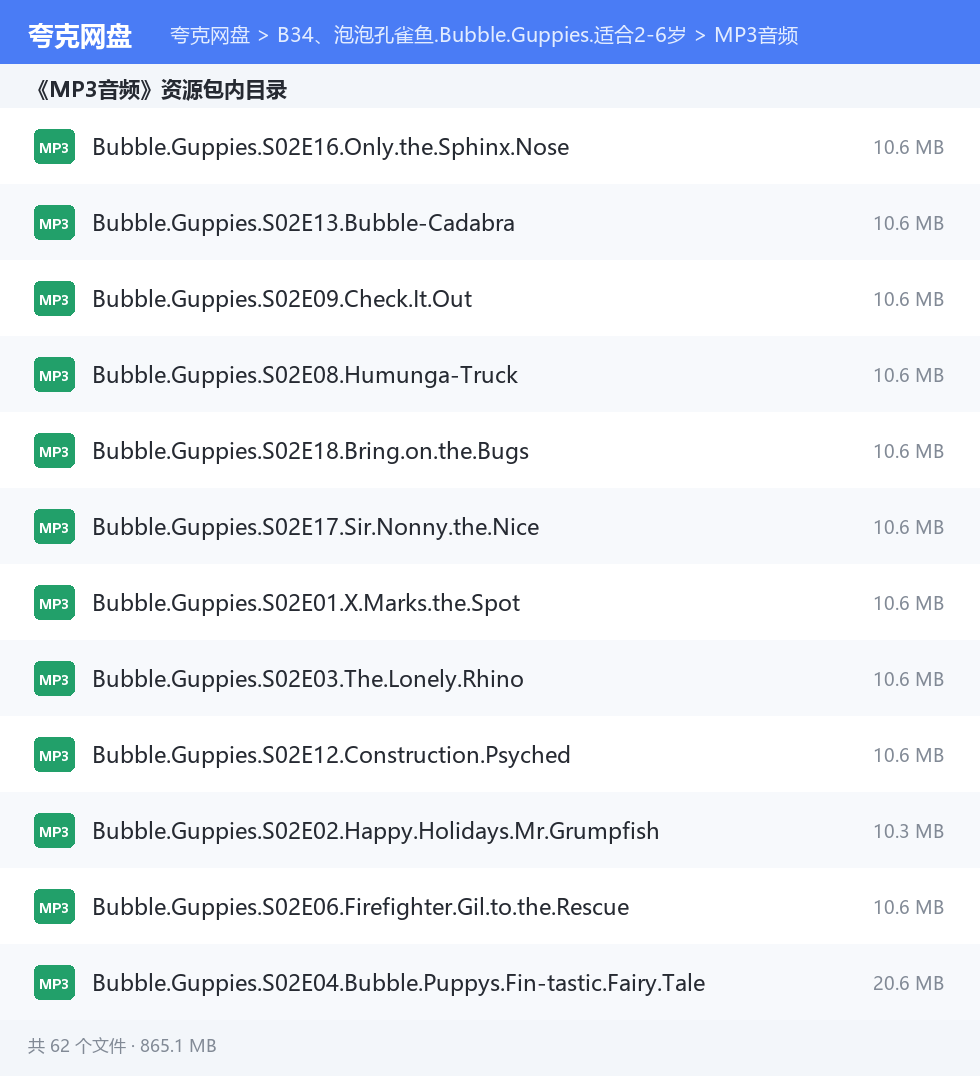The height and width of the screenshot is (1076, 980).
Task: Open file Bubble.Guppies.S02E03.The.Lonely.Rhino
Action: coord(308,679)
